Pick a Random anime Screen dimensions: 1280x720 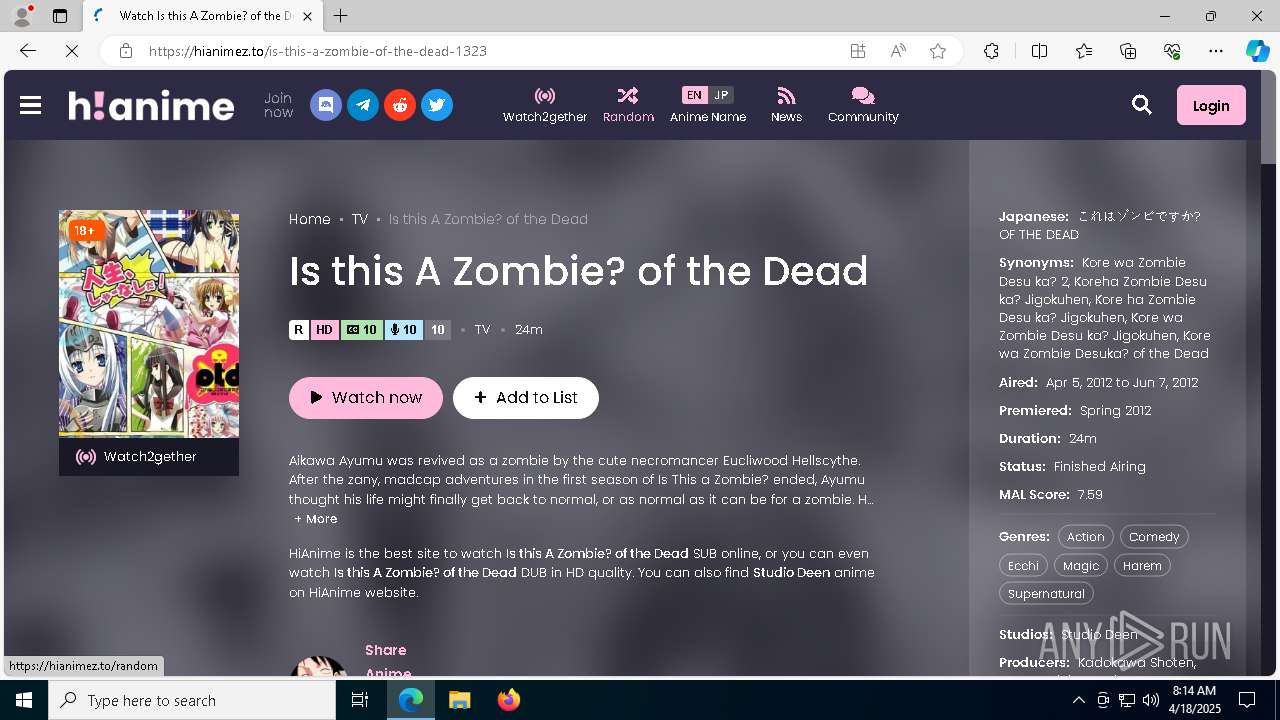coord(628,105)
